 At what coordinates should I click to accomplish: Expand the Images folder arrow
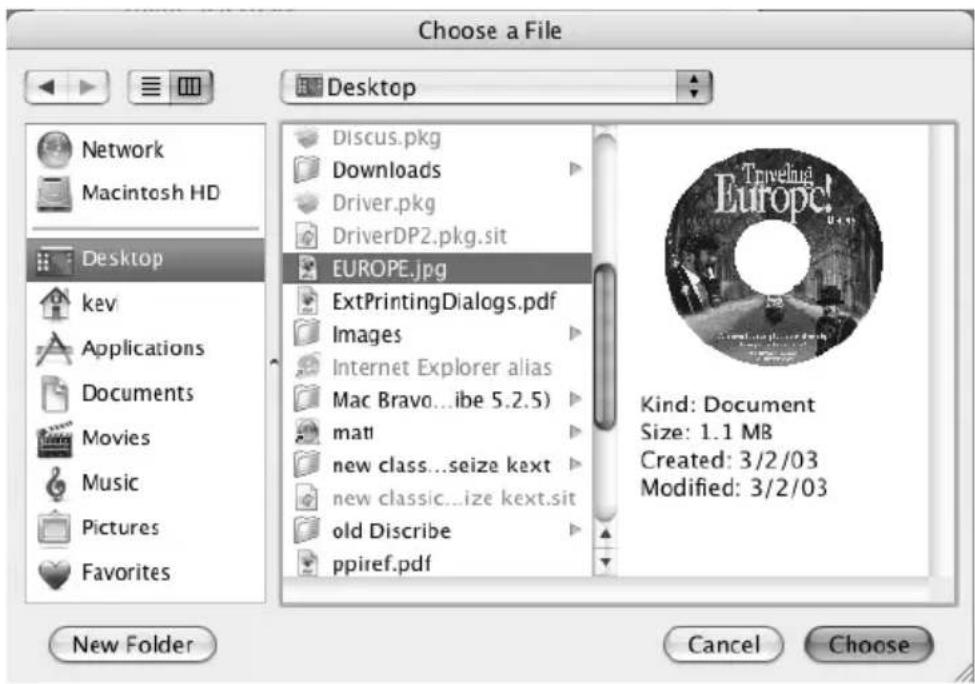(575, 333)
